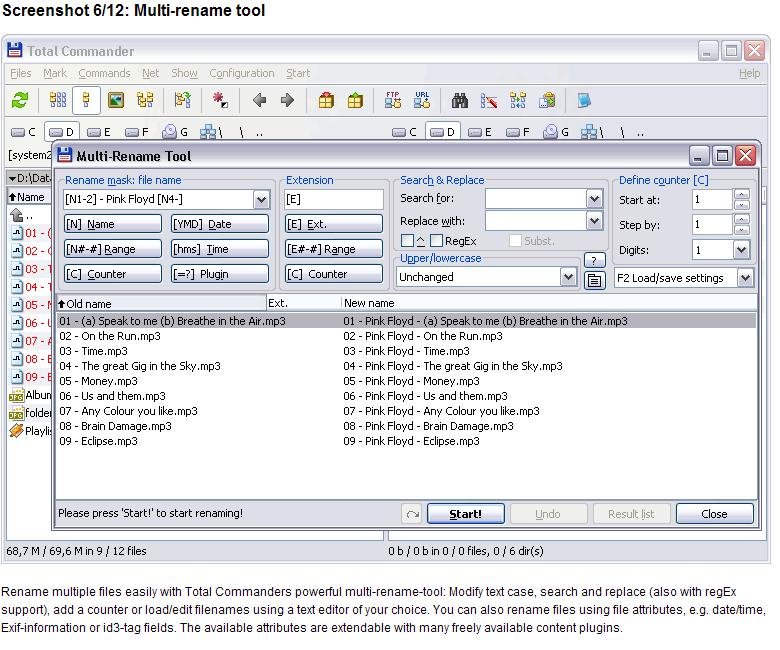The image size is (780, 650).
Task: Enable Thumbnail view picture icon
Action: point(115,100)
